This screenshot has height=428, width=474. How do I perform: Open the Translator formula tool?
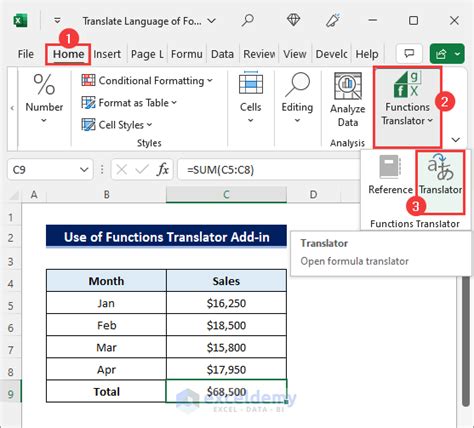tap(440, 176)
